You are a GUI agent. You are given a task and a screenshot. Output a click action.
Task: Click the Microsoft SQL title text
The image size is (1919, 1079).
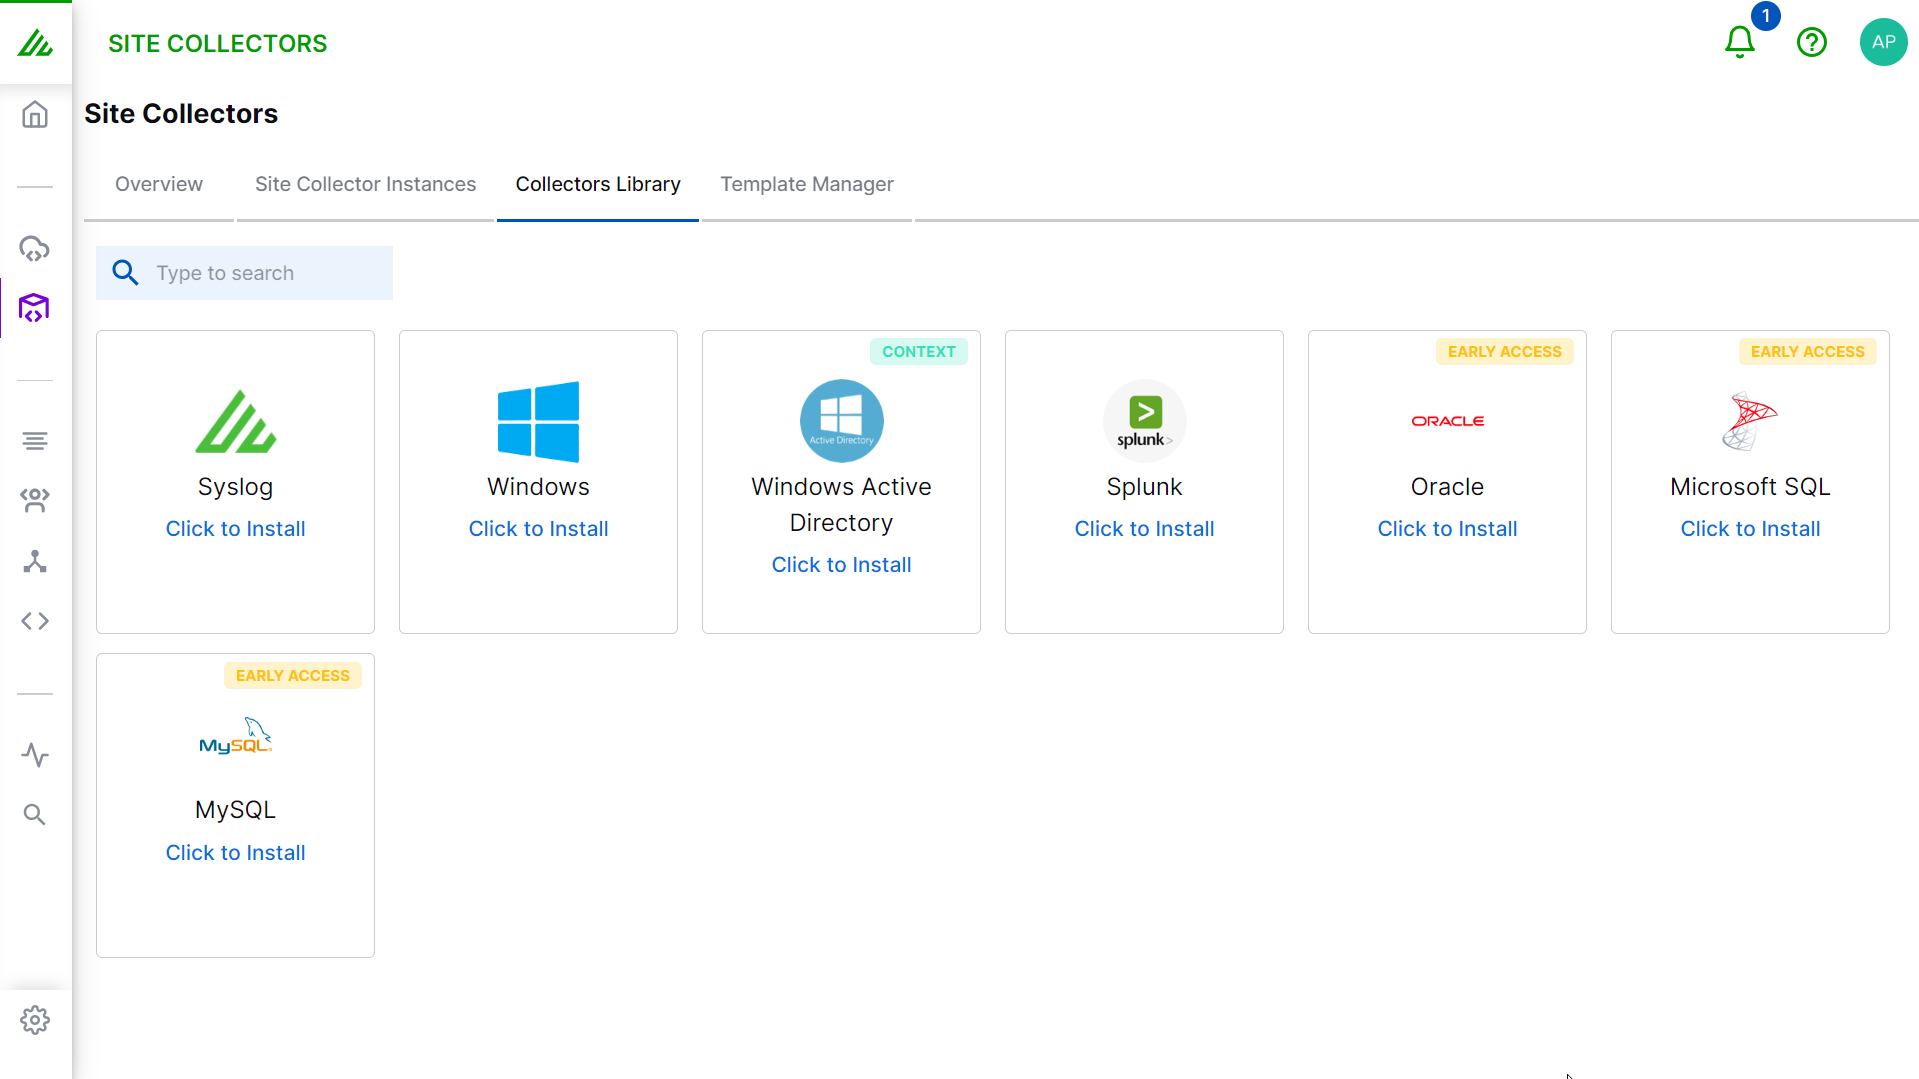tap(1750, 487)
